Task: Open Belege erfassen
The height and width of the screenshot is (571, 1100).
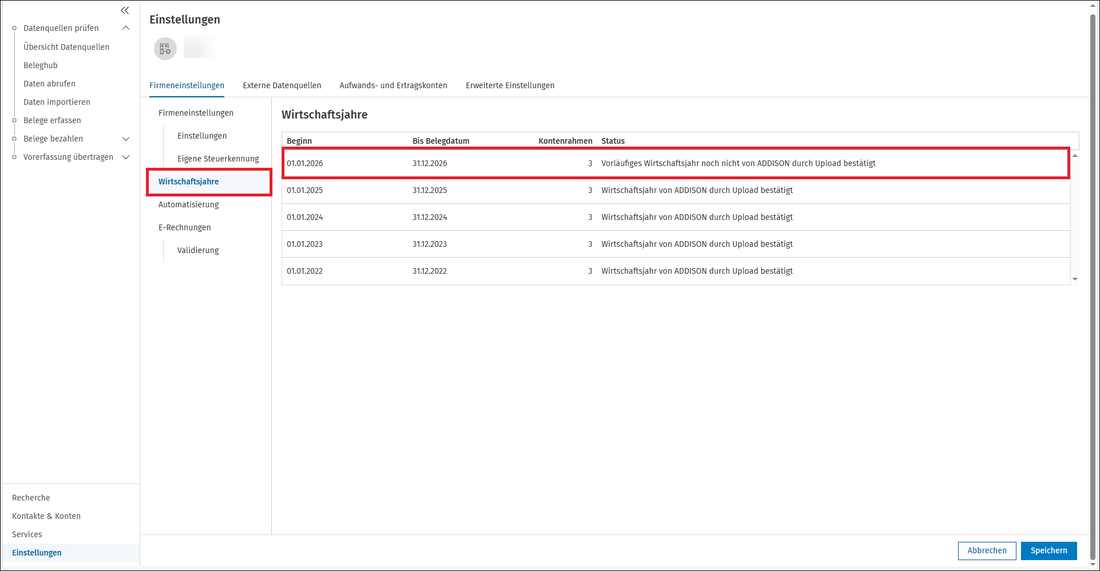Action: (52, 120)
